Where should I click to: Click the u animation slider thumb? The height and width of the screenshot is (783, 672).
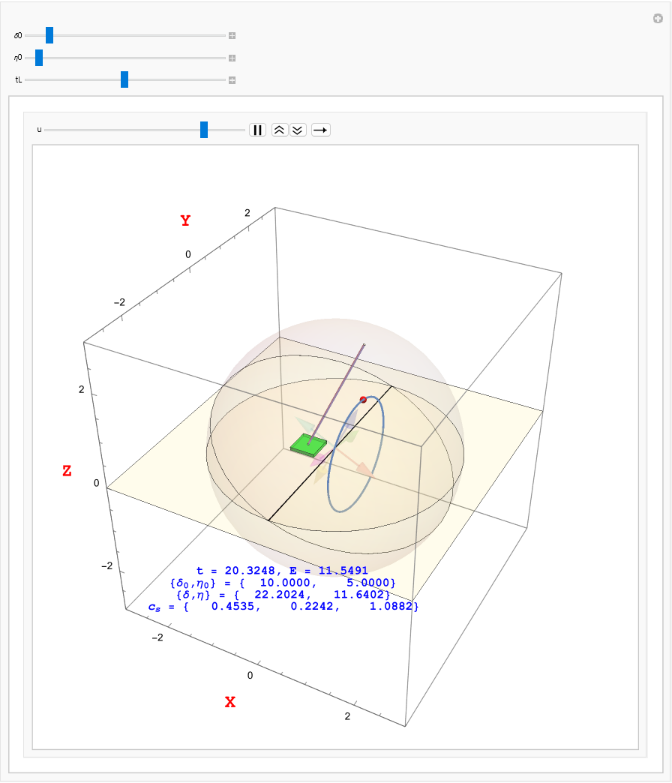coord(203,130)
